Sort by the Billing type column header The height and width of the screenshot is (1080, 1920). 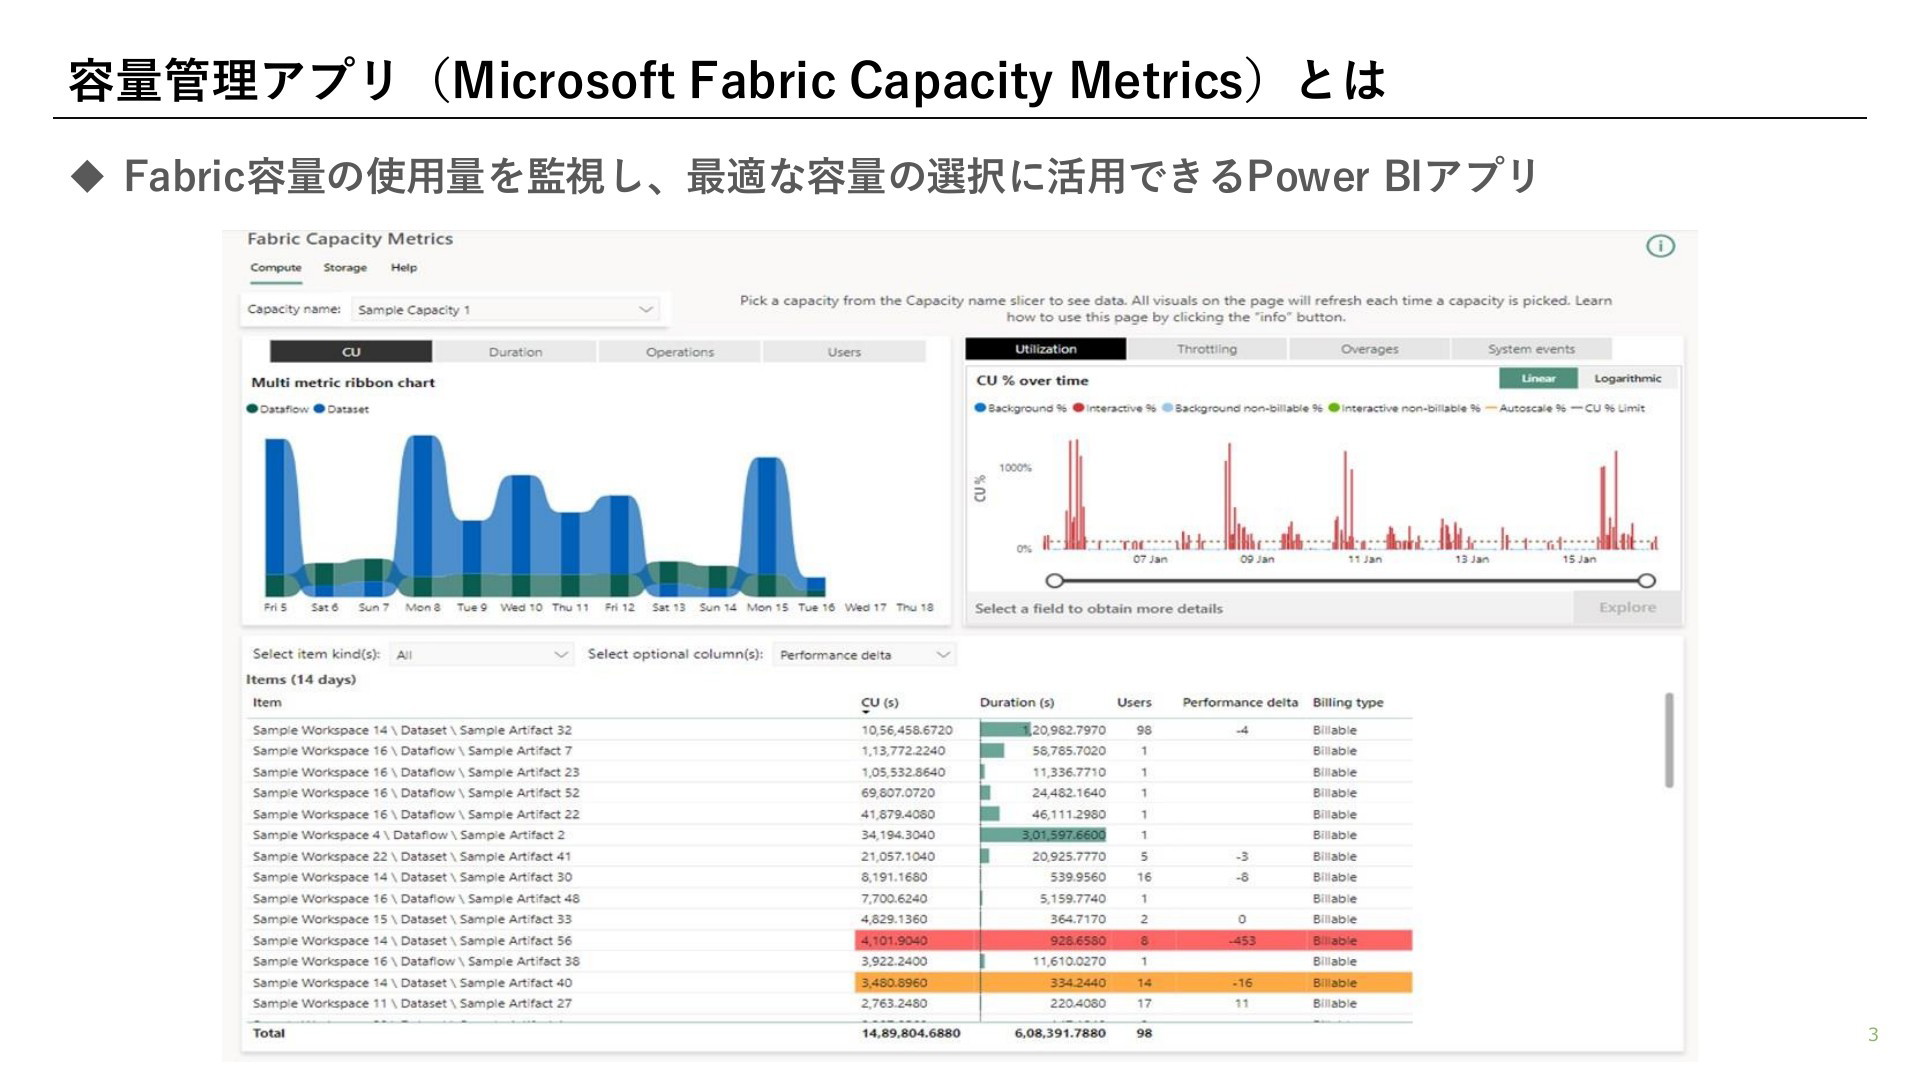coord(1348,703)
